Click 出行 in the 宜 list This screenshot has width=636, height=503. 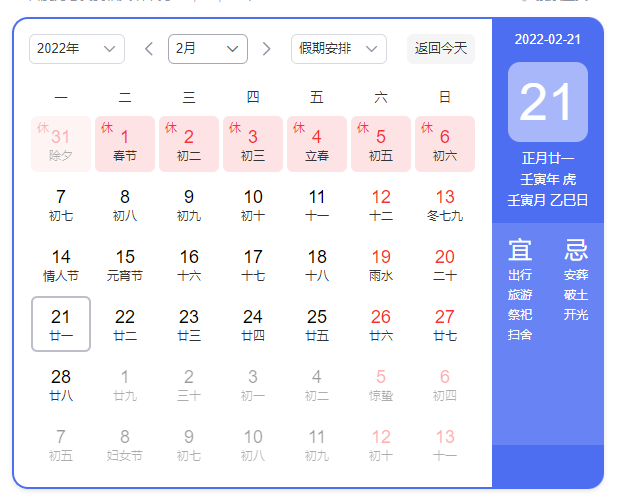coord(520,275)
